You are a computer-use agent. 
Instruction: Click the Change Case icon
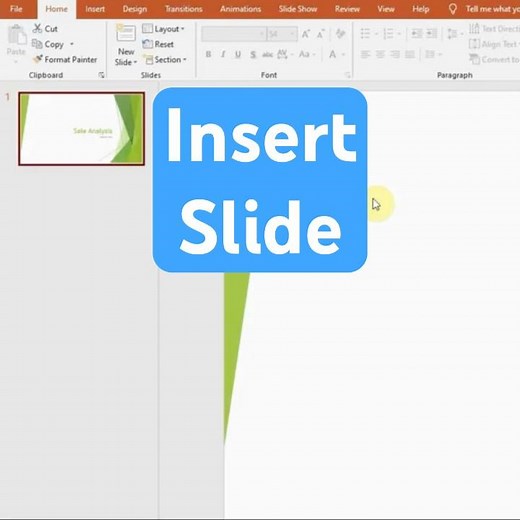tap(304, 54)
